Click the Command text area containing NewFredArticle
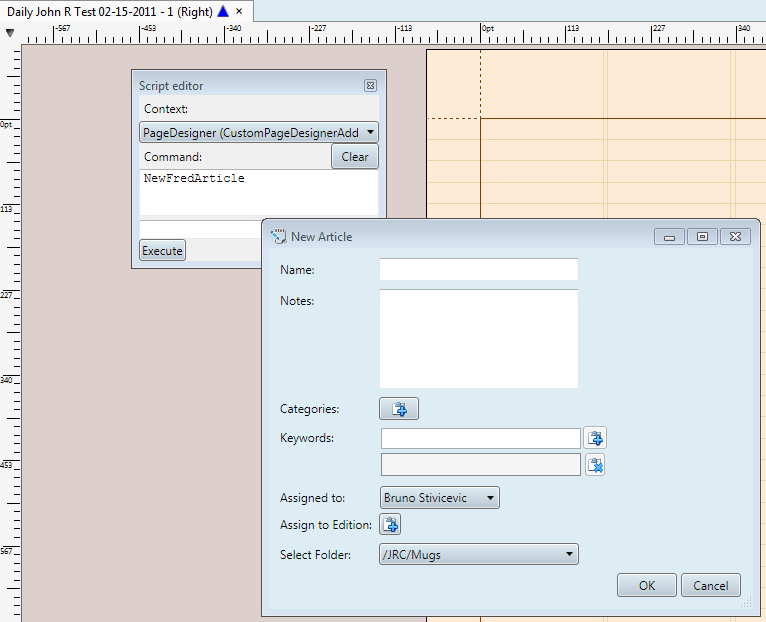This screenshot has width=766, height=622. (259, 192)
